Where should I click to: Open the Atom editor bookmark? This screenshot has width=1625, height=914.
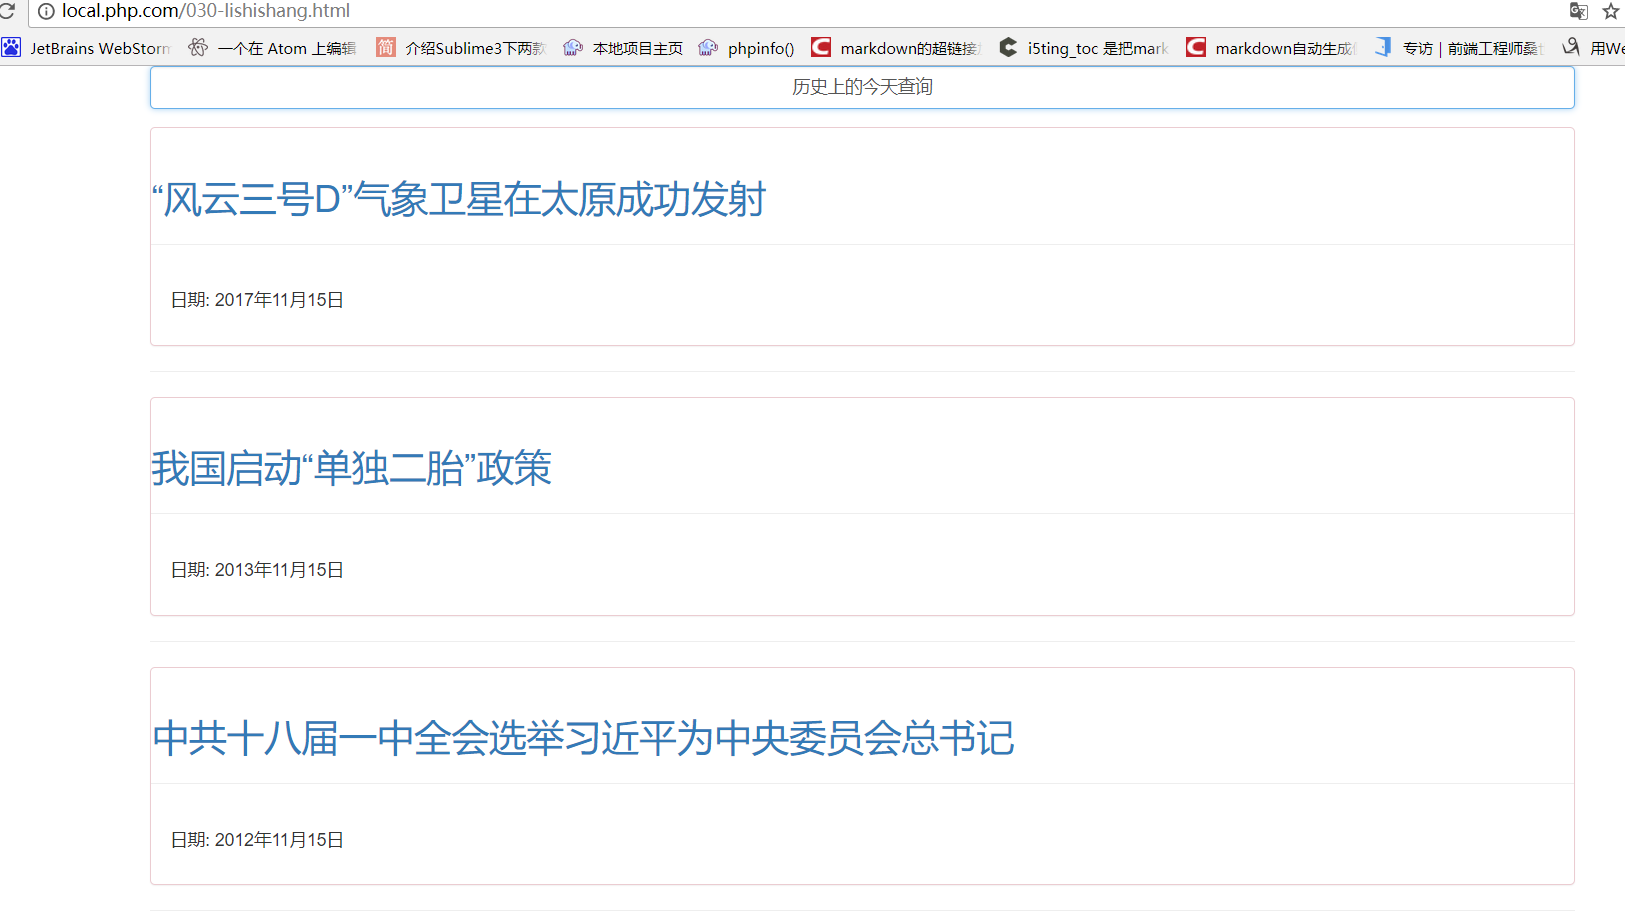[x=273, y=48]
